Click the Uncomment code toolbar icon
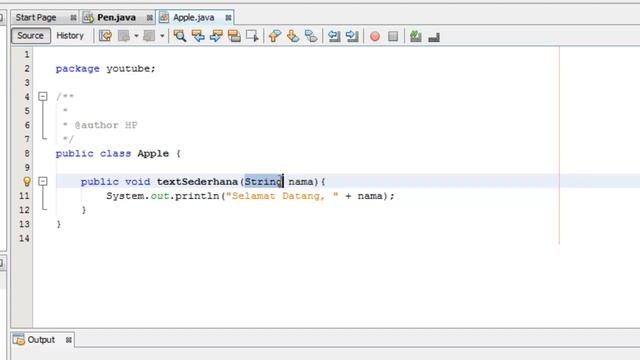This screenshot has width=640, height=360. pyautogui.click(x=434, y=37)
